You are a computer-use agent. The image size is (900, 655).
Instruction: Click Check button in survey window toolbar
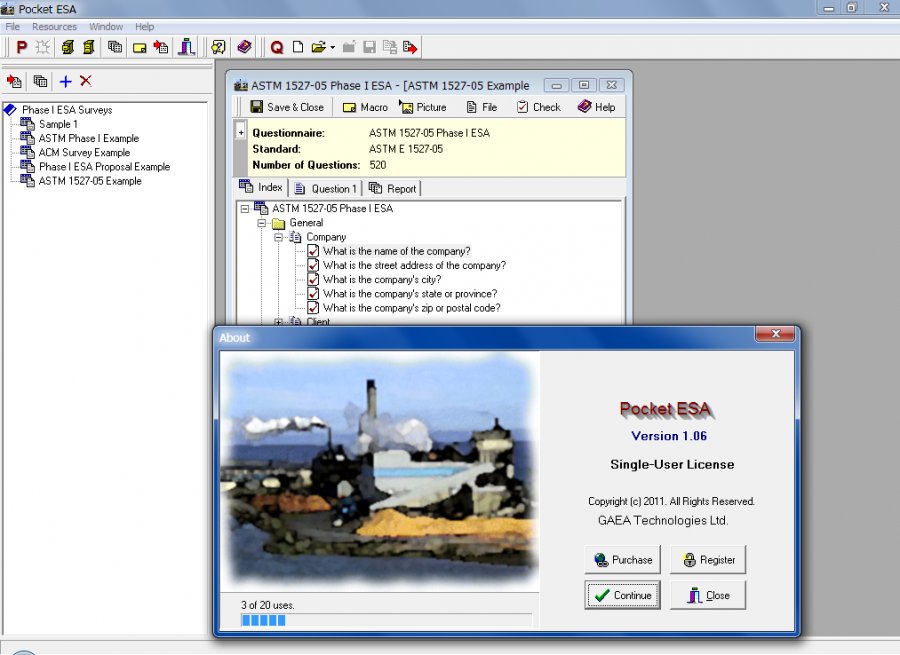pos(538,107)
